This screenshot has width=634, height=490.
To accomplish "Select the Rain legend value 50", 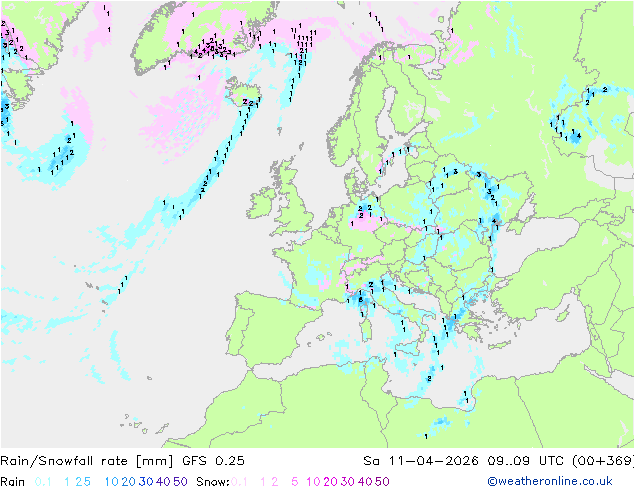I will 180,482.
